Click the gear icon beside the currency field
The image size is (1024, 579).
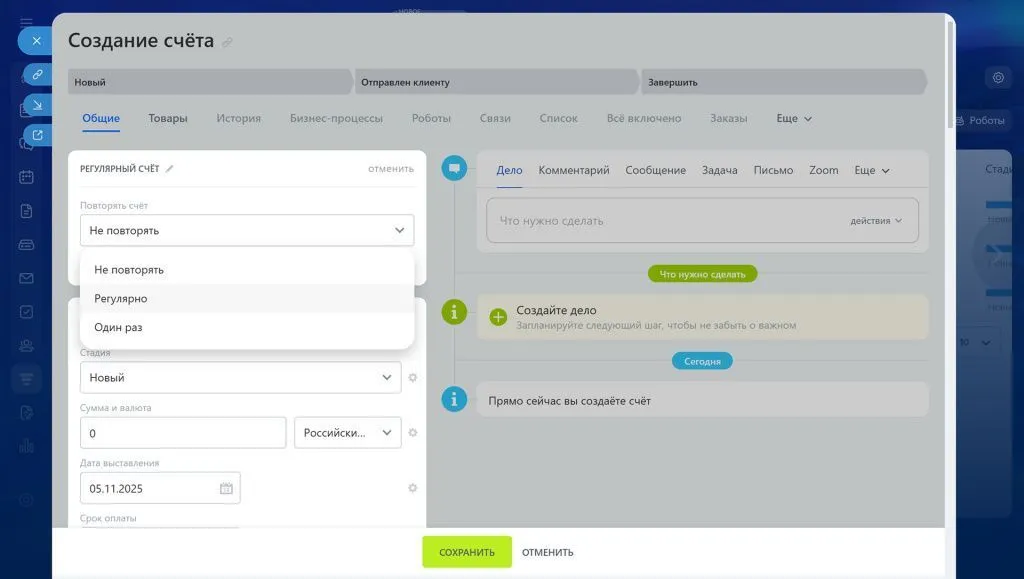tap(412, 433)
